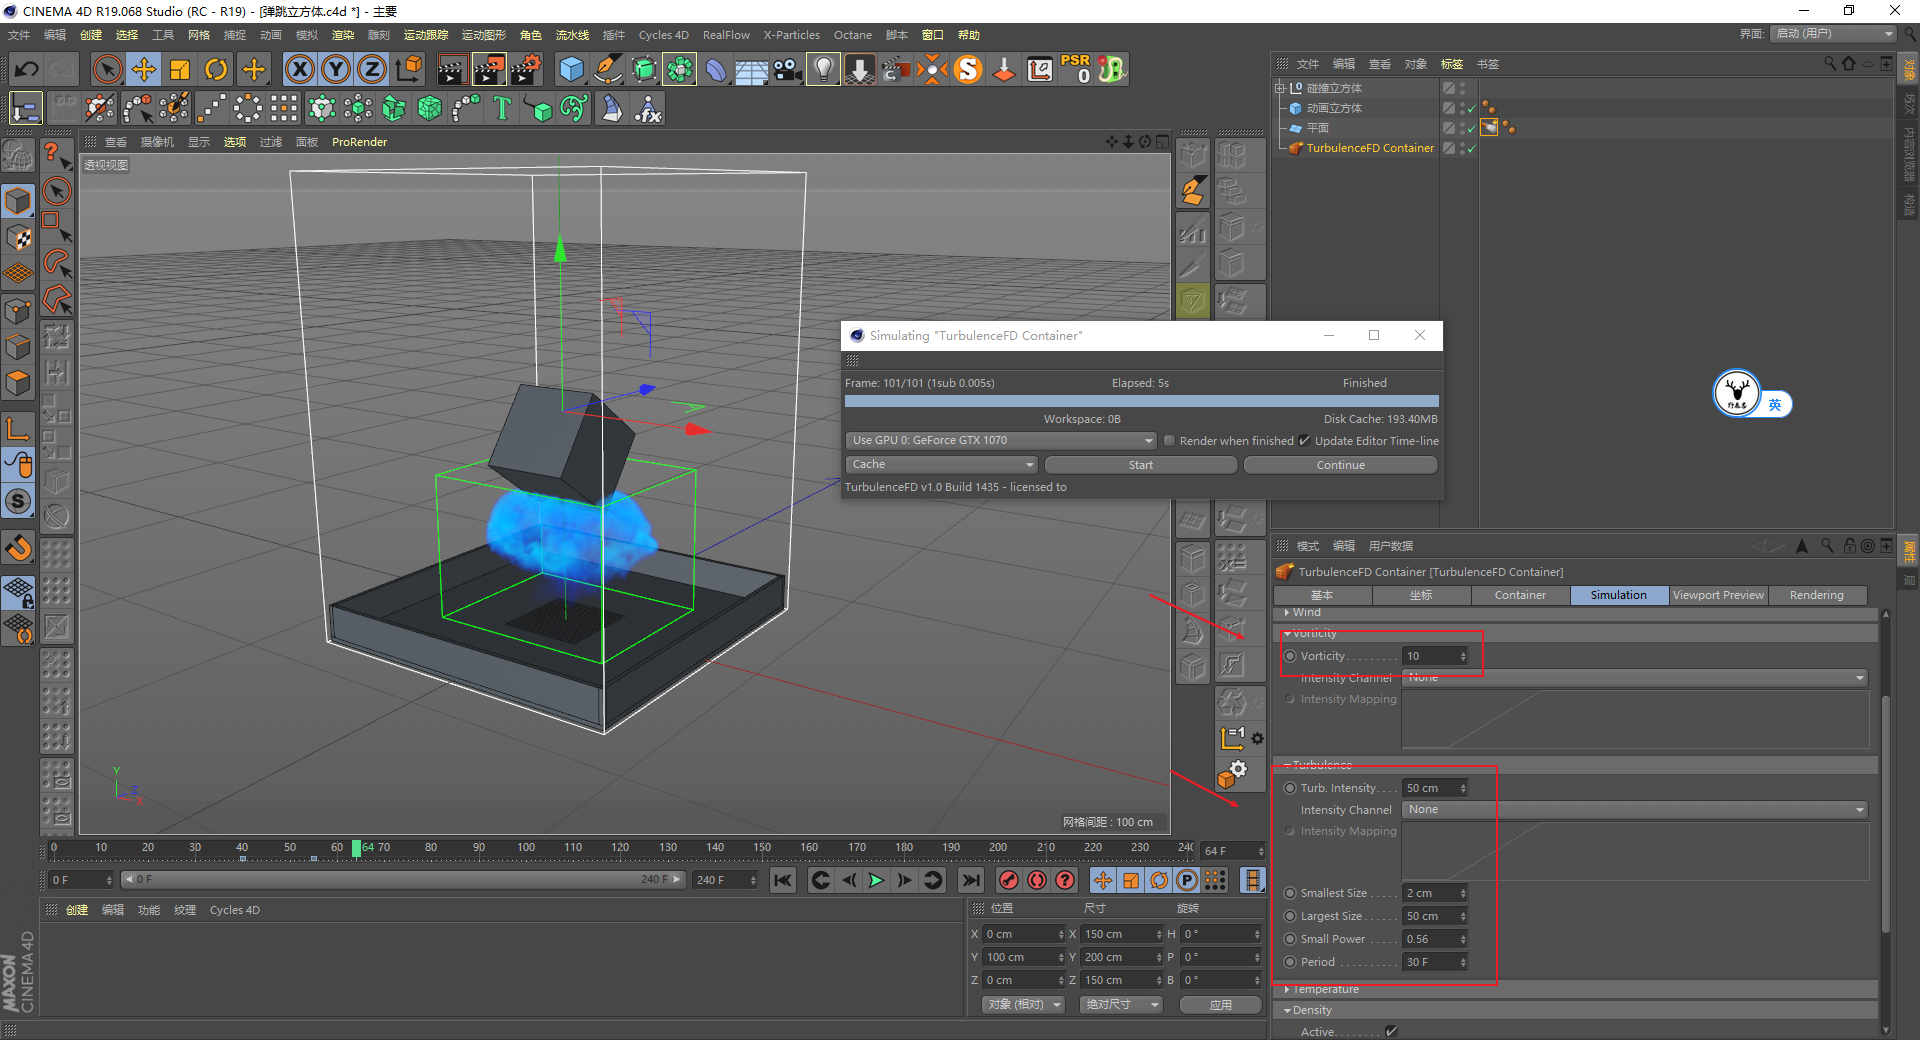Image resolution: width=1920 pixels, height=1040 pixels.
Task: Toggle the Y axis lock icon
Action: [x=336, y=69]
